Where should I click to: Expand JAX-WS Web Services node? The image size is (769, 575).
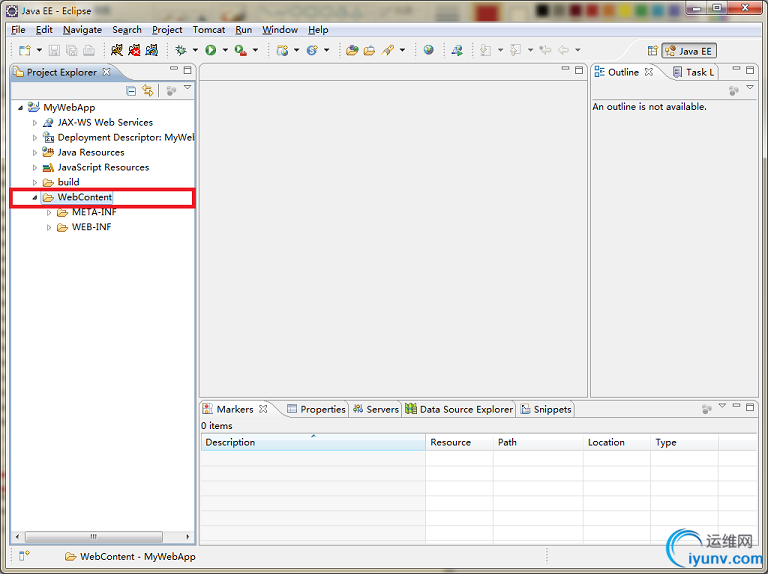point(35,123)
